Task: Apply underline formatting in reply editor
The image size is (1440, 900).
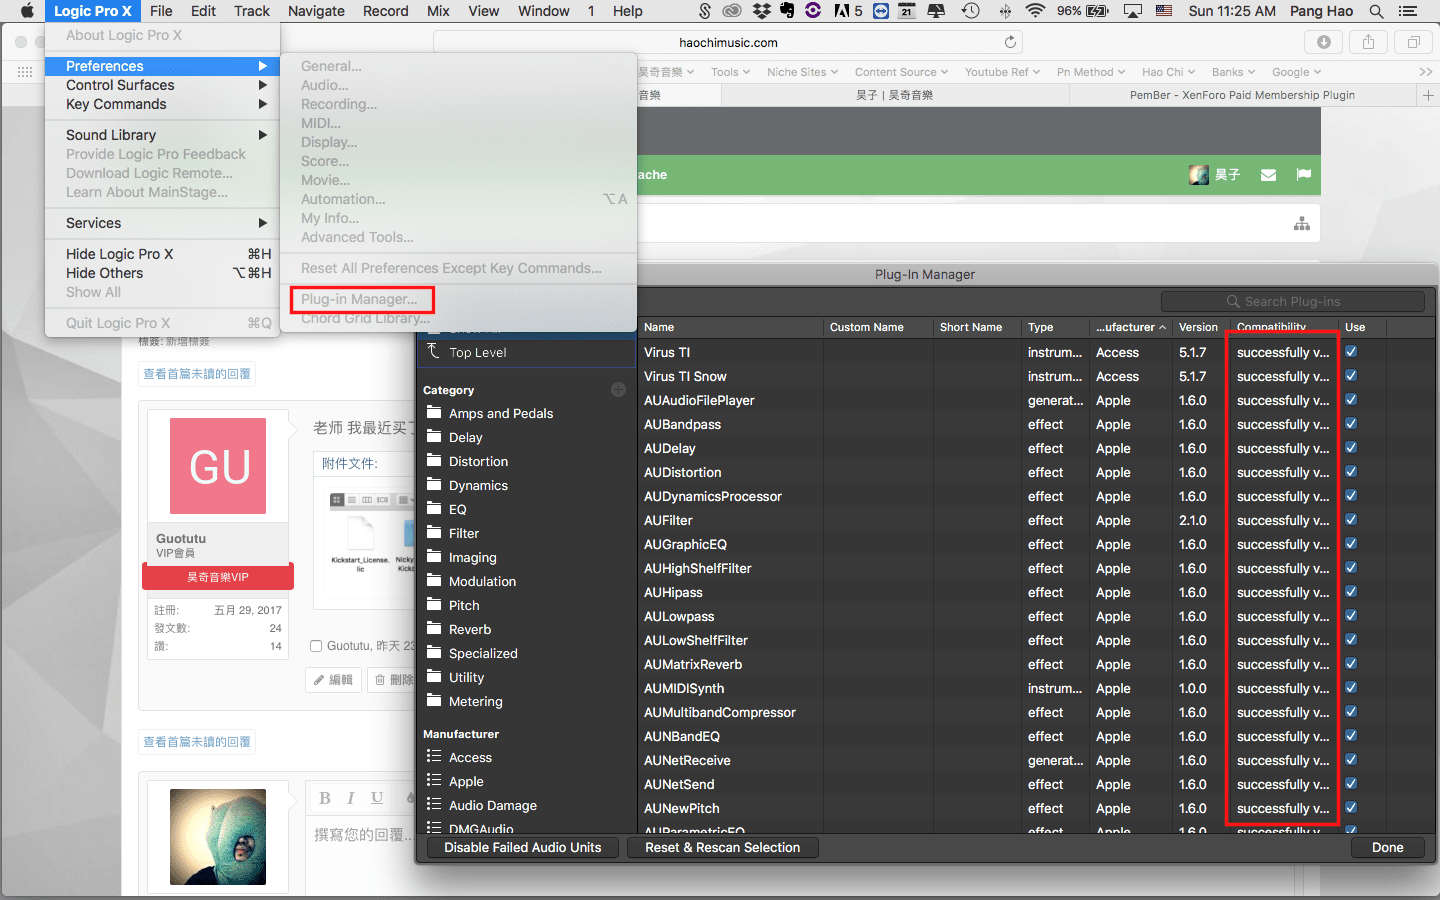Action: [x=377, y=798]
